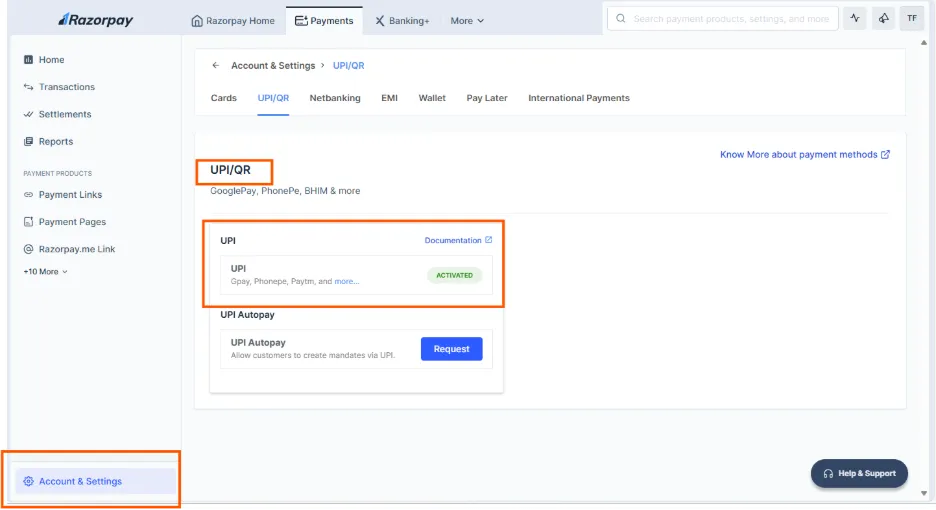936x510 pixels.
Task: Click the search magnifier icon
Action: (621, 19)
